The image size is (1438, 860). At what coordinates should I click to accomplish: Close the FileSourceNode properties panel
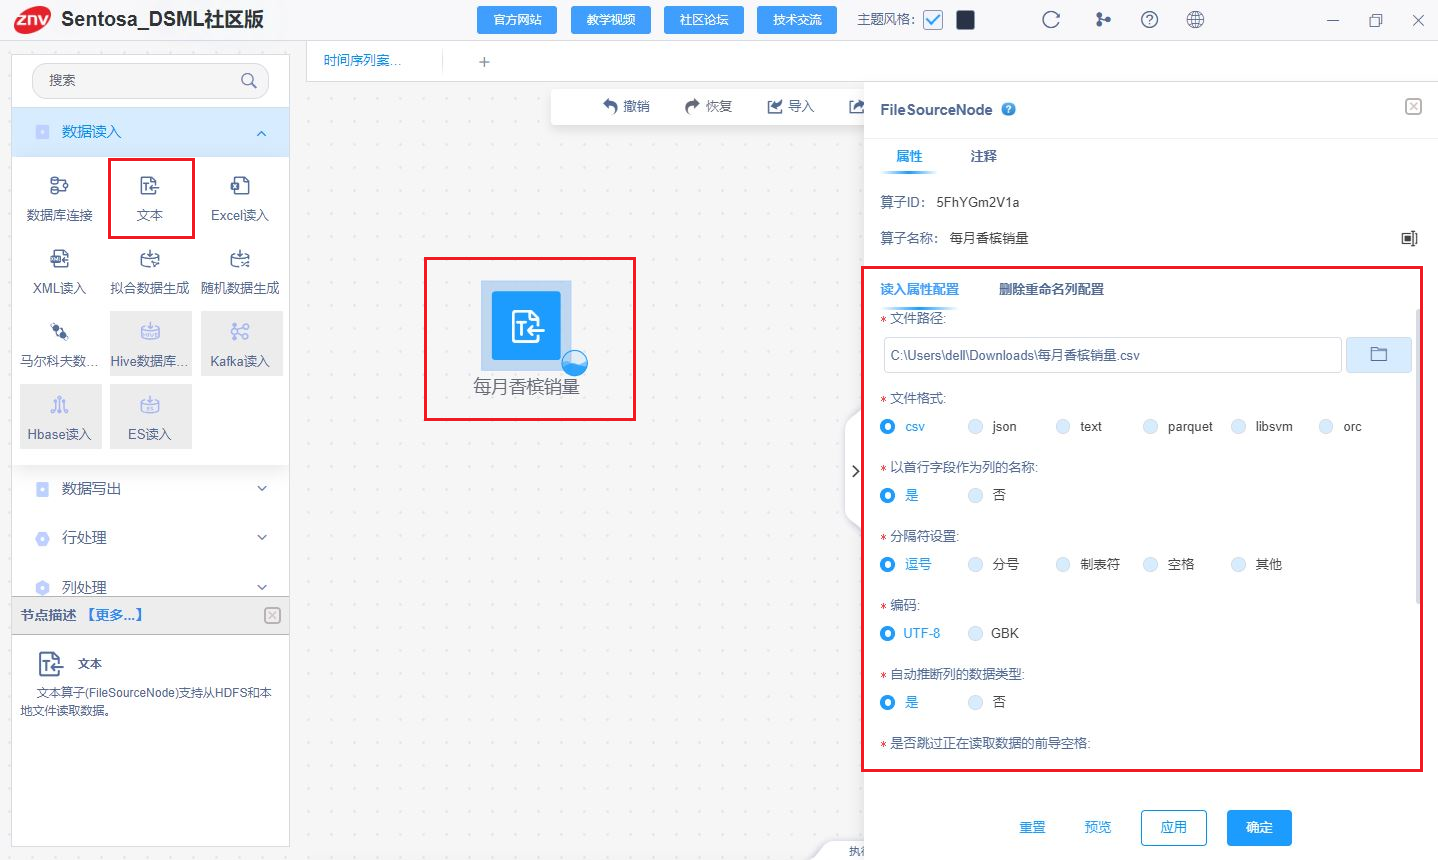(x=1413, y=106)
